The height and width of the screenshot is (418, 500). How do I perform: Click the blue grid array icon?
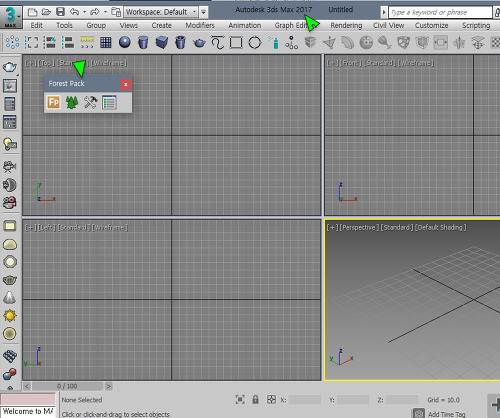coord(106,42)
